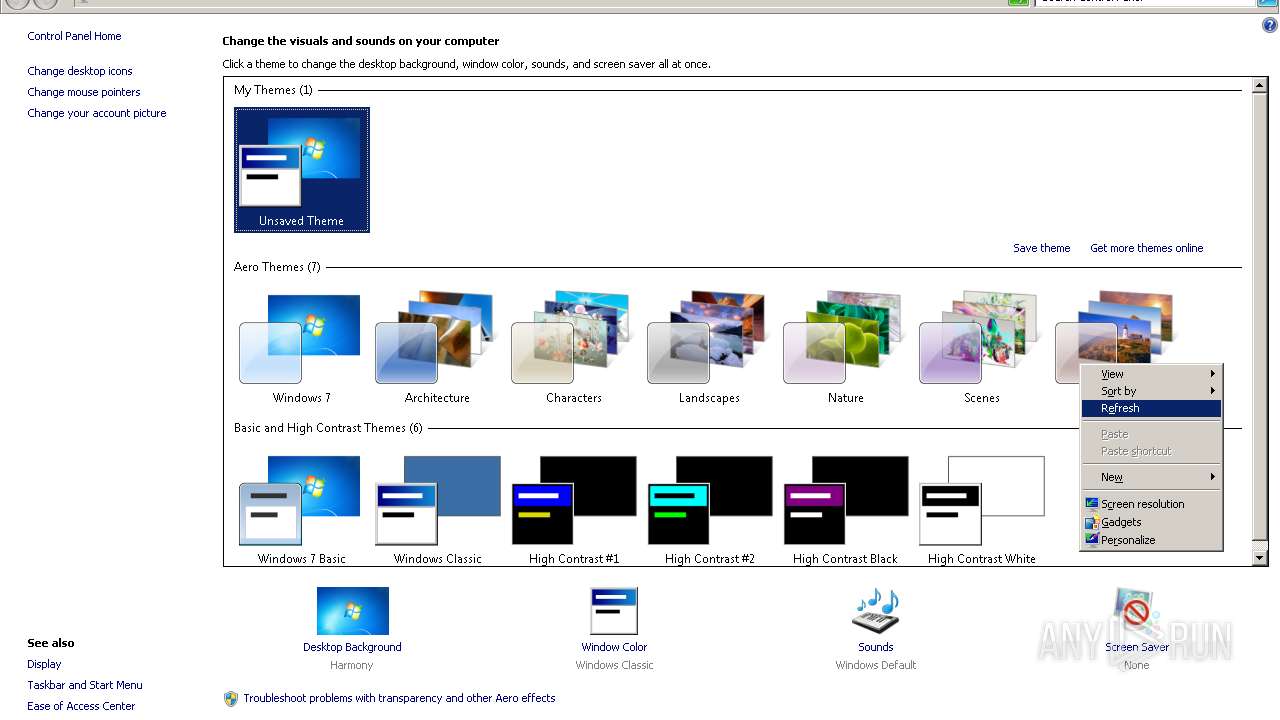The image size is (1280, 720).
Task: Apply the High Contrast Black theme
Action: pos(845,509)
